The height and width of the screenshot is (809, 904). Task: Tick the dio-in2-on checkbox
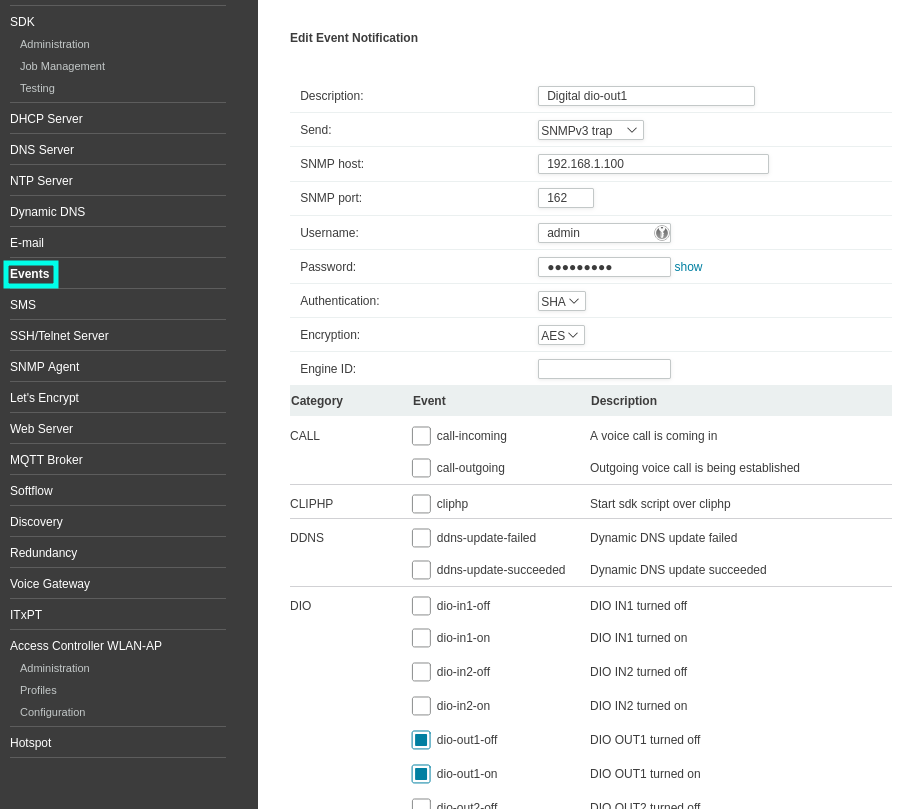click(421, 706)
